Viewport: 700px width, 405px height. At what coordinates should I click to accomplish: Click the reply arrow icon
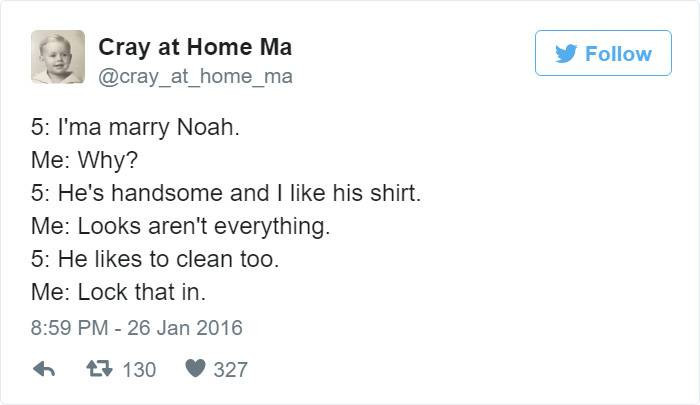click(43, 369)
